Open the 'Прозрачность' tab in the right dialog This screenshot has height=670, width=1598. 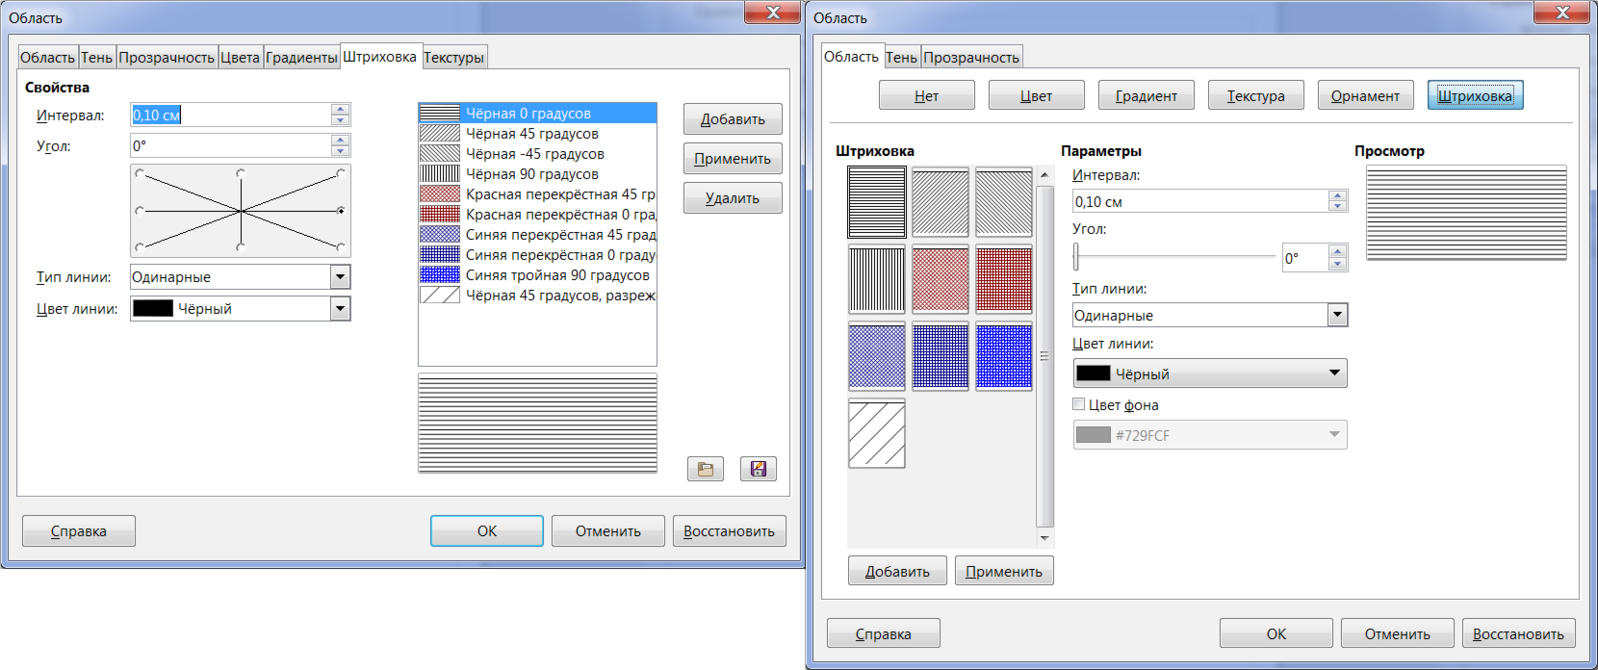click(x=971, y=57)
